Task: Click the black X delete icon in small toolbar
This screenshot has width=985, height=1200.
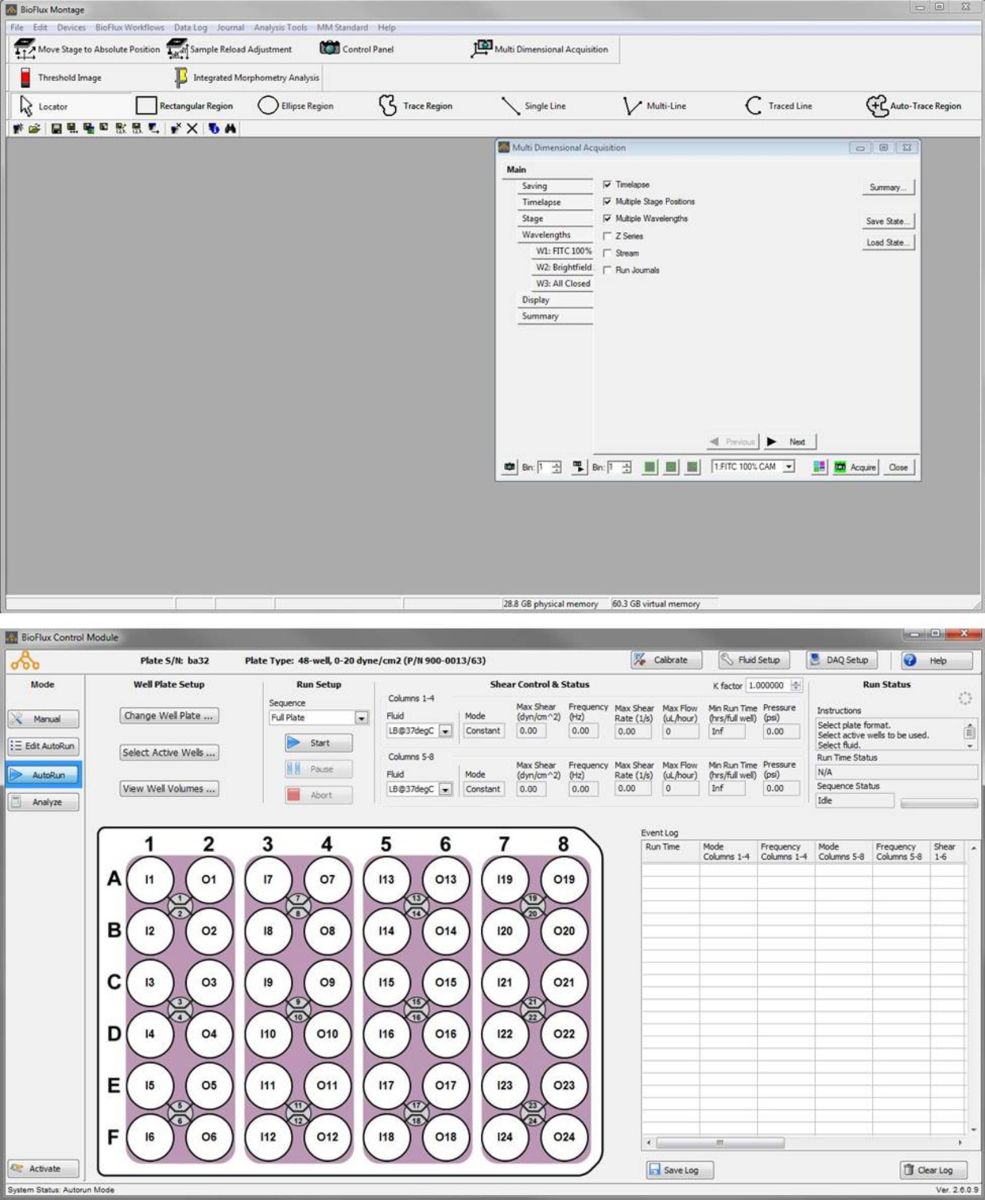Action: click(192, 129)
